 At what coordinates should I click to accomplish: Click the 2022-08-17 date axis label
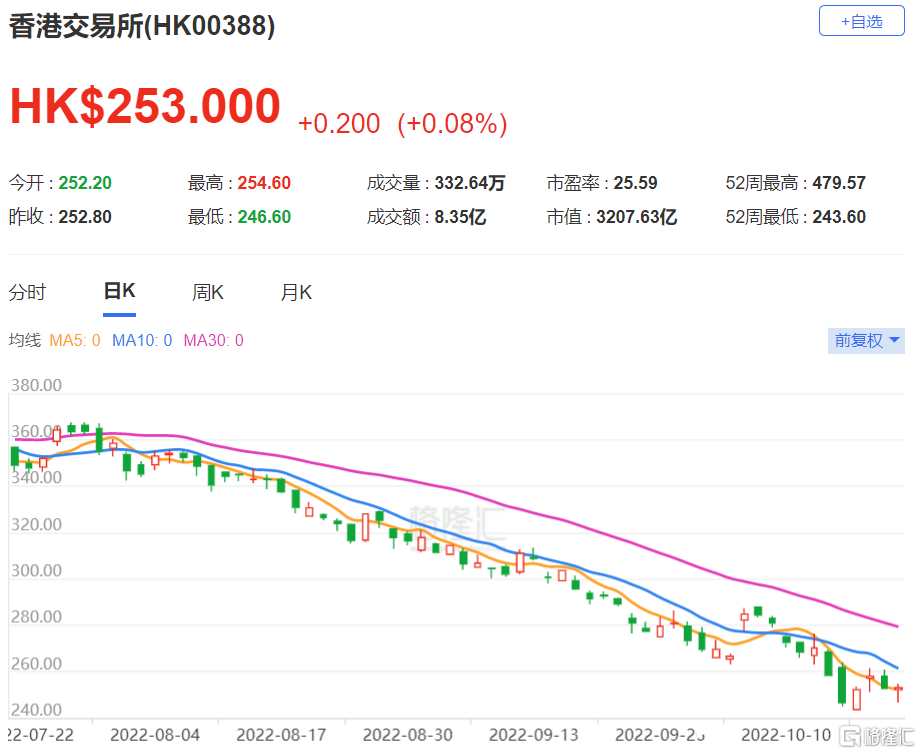pyautogui.click(x=281, y=735)
